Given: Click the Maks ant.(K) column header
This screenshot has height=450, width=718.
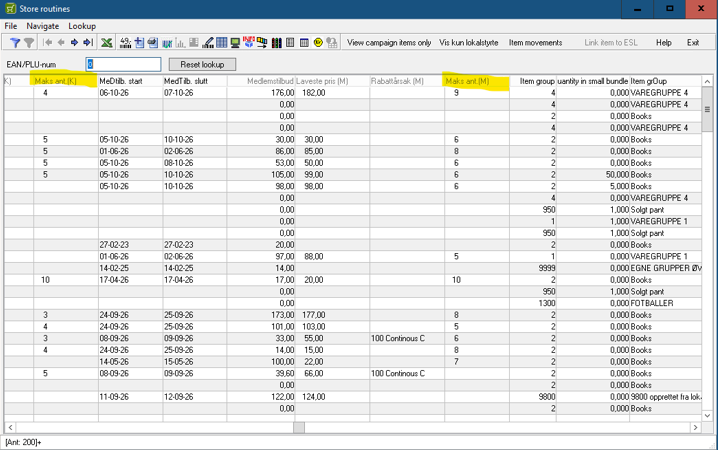Looking at the screenshot, I should point(65,81).
